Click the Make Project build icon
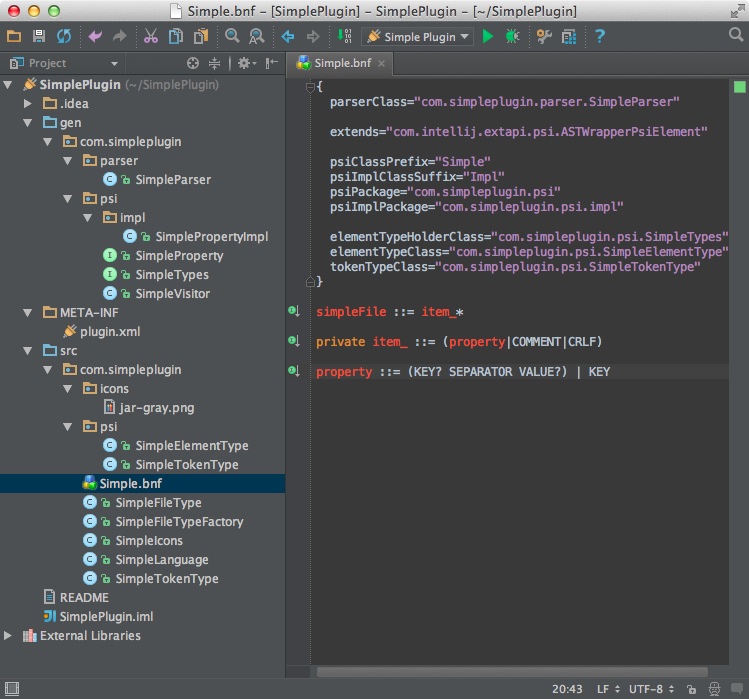This screenshot has height=699, width=749. [345, 37]
